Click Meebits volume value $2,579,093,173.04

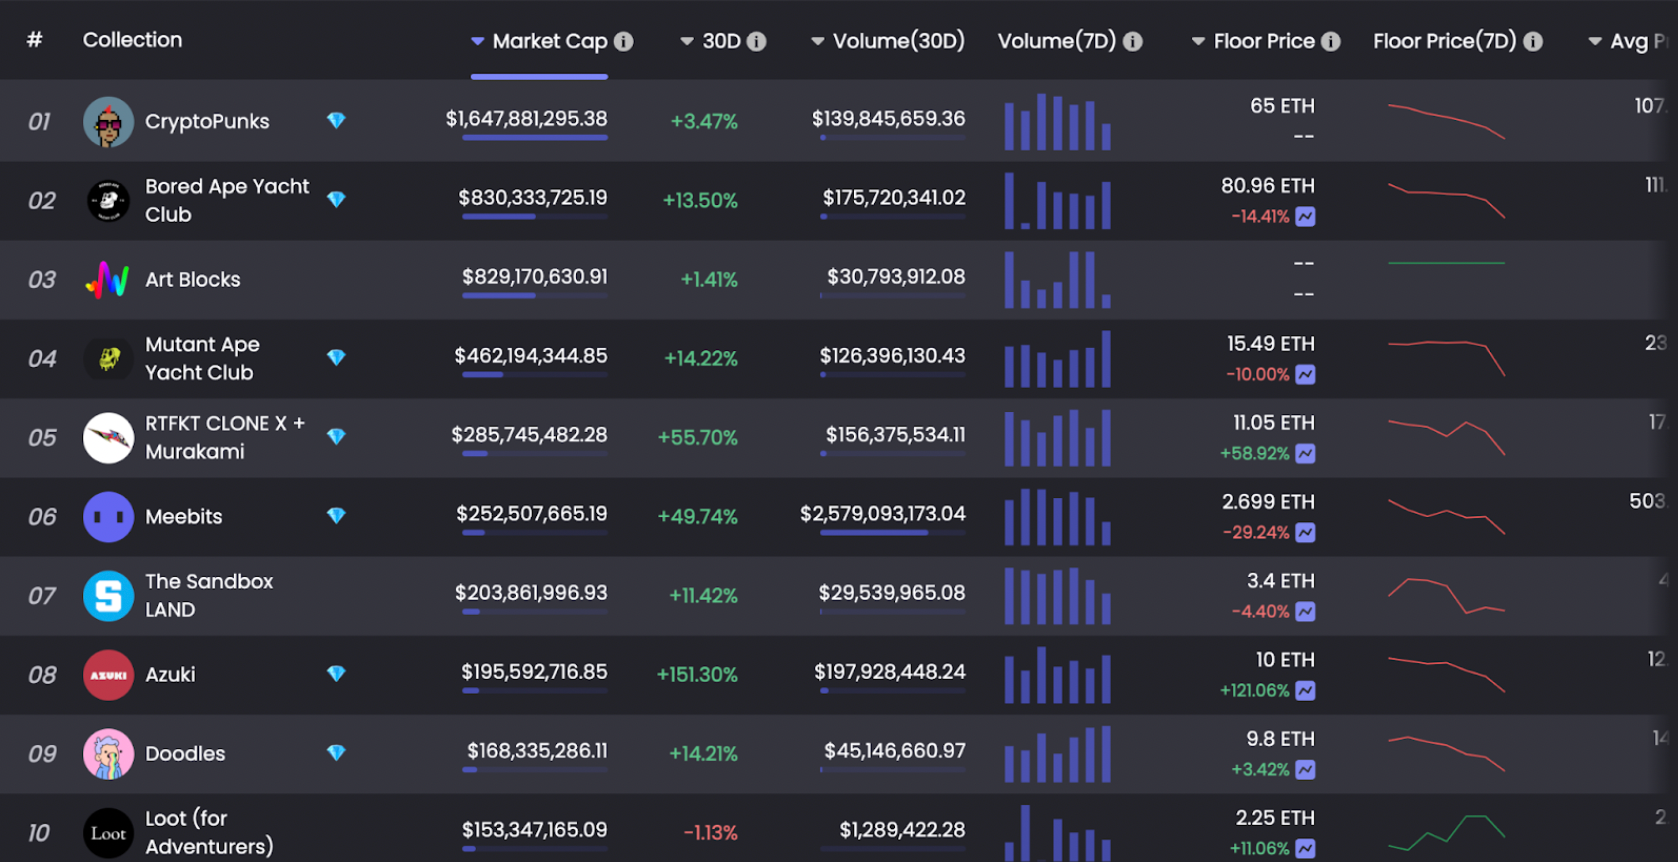pos(883,513)
